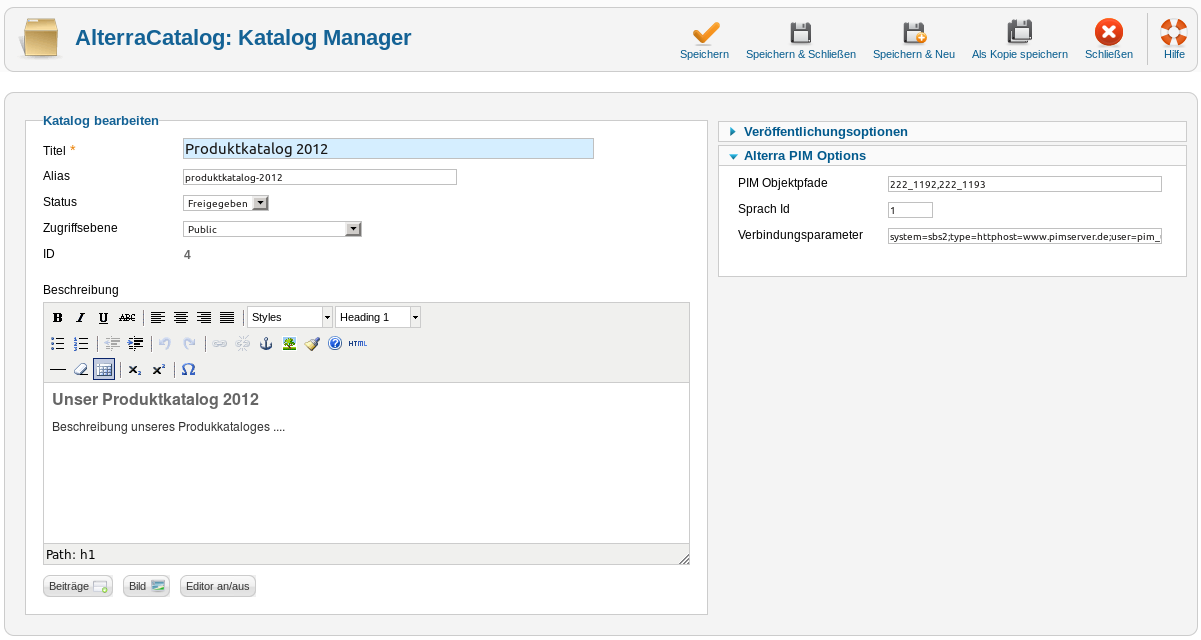This screenshot has height=640, width=1201.
Task: Click the insert table icon
Action: pyautogui.click(x=104, y=369)
